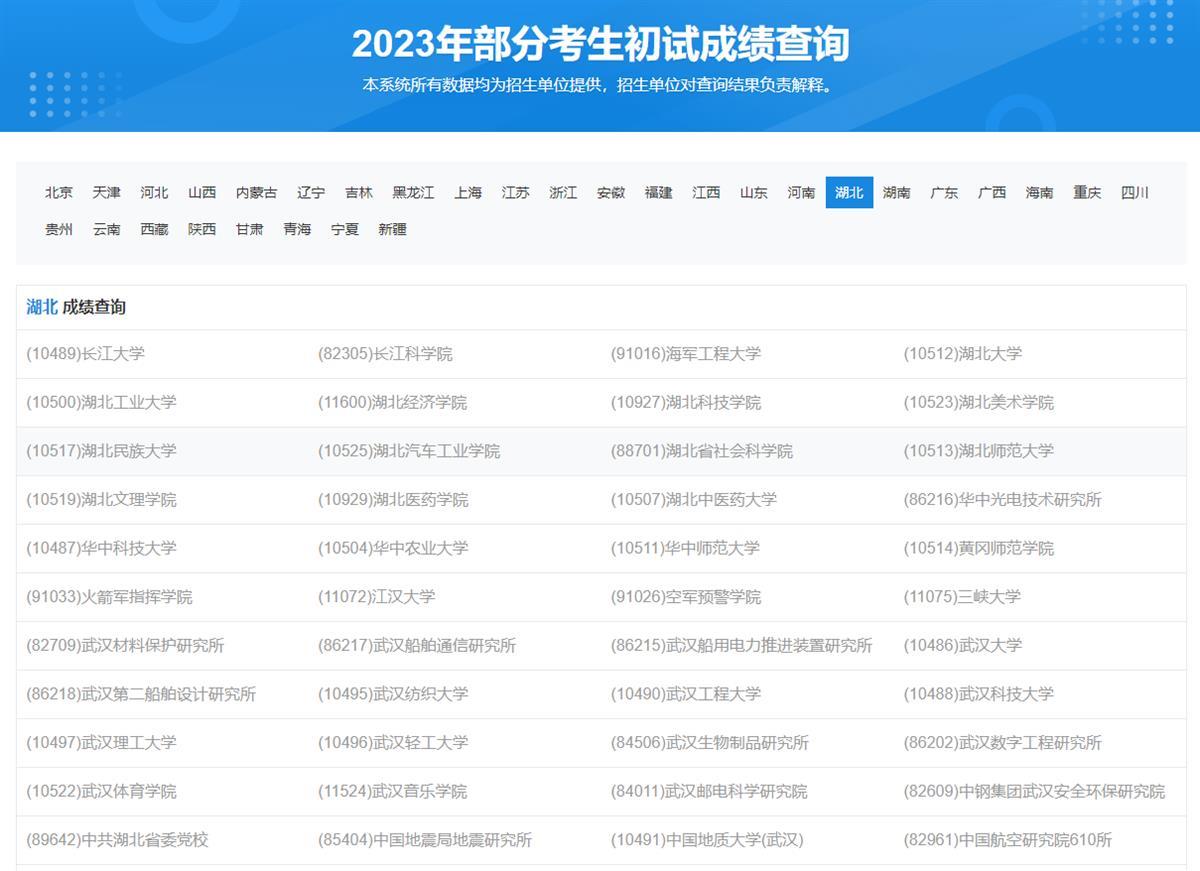
Task: Select (10504)华中农业大学
Action: pos(393,548)
